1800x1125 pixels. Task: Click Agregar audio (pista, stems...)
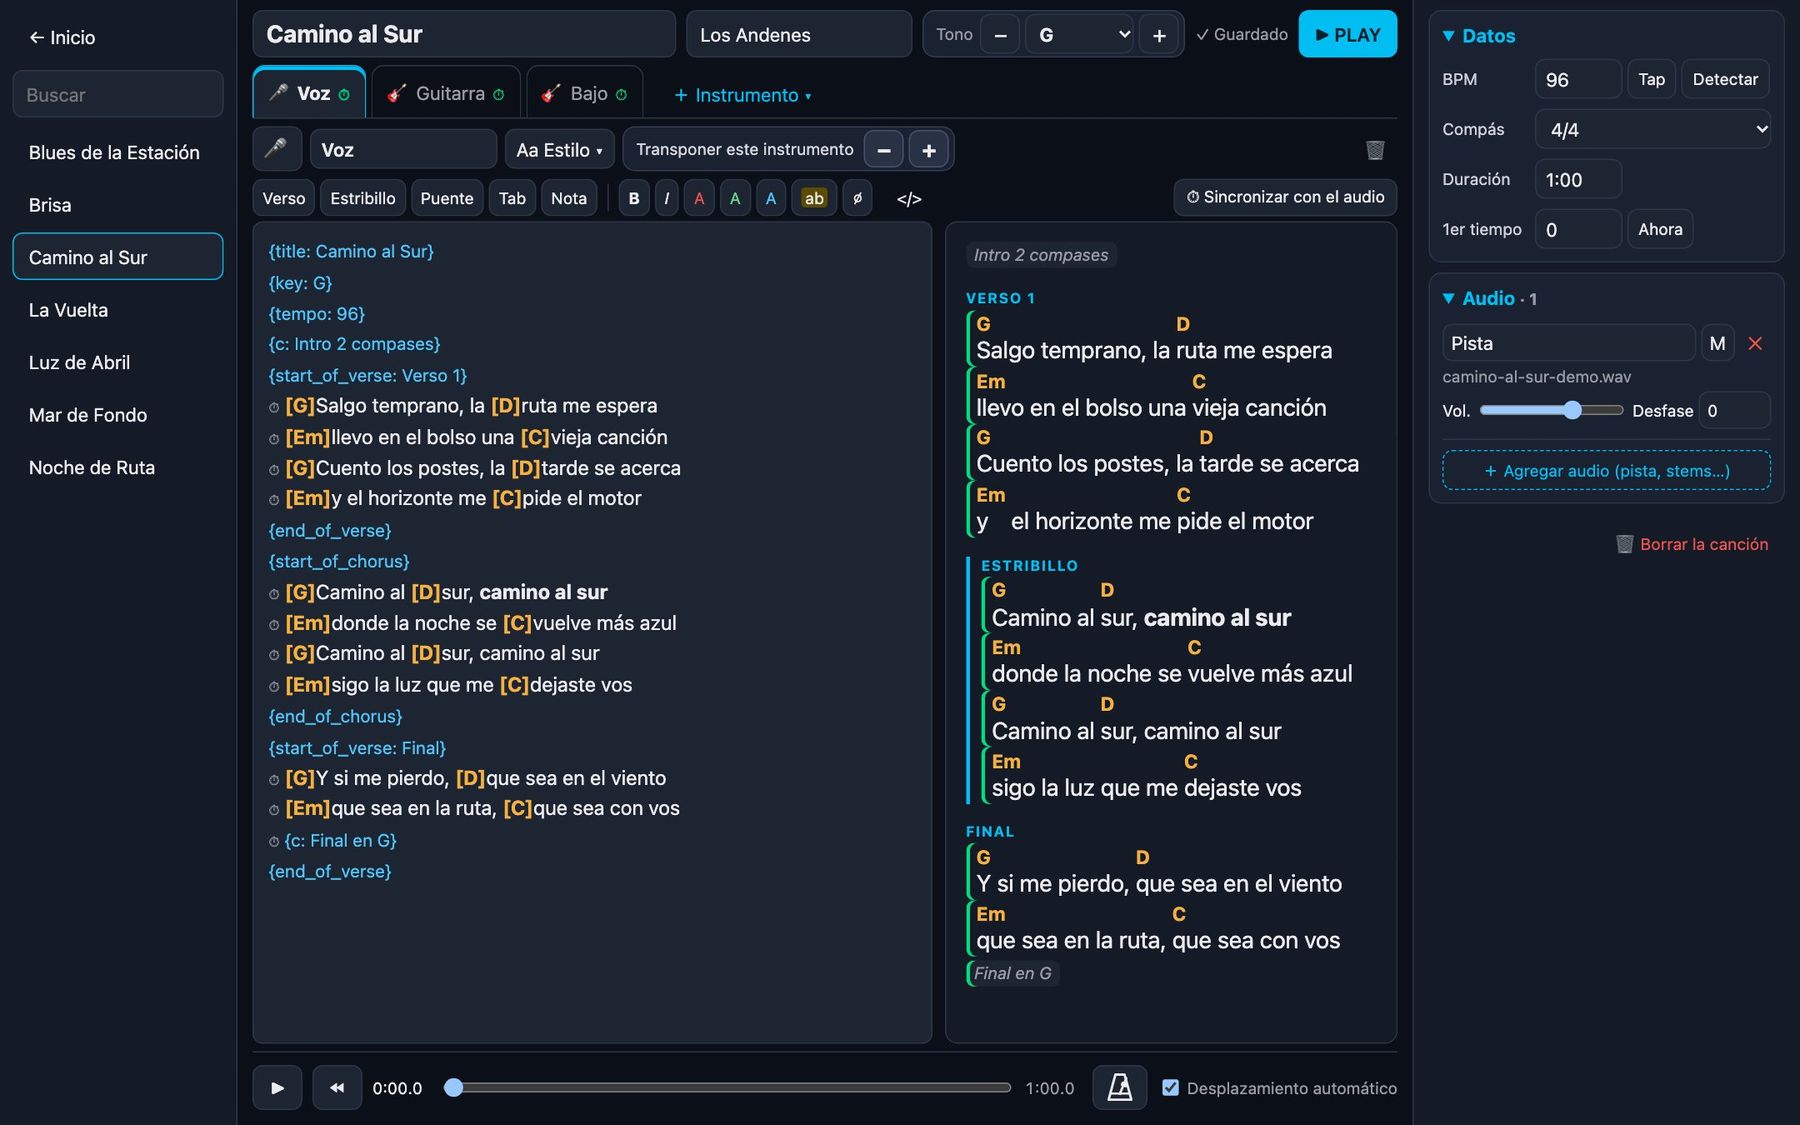pyautogui.click(x=1606, y=470)
